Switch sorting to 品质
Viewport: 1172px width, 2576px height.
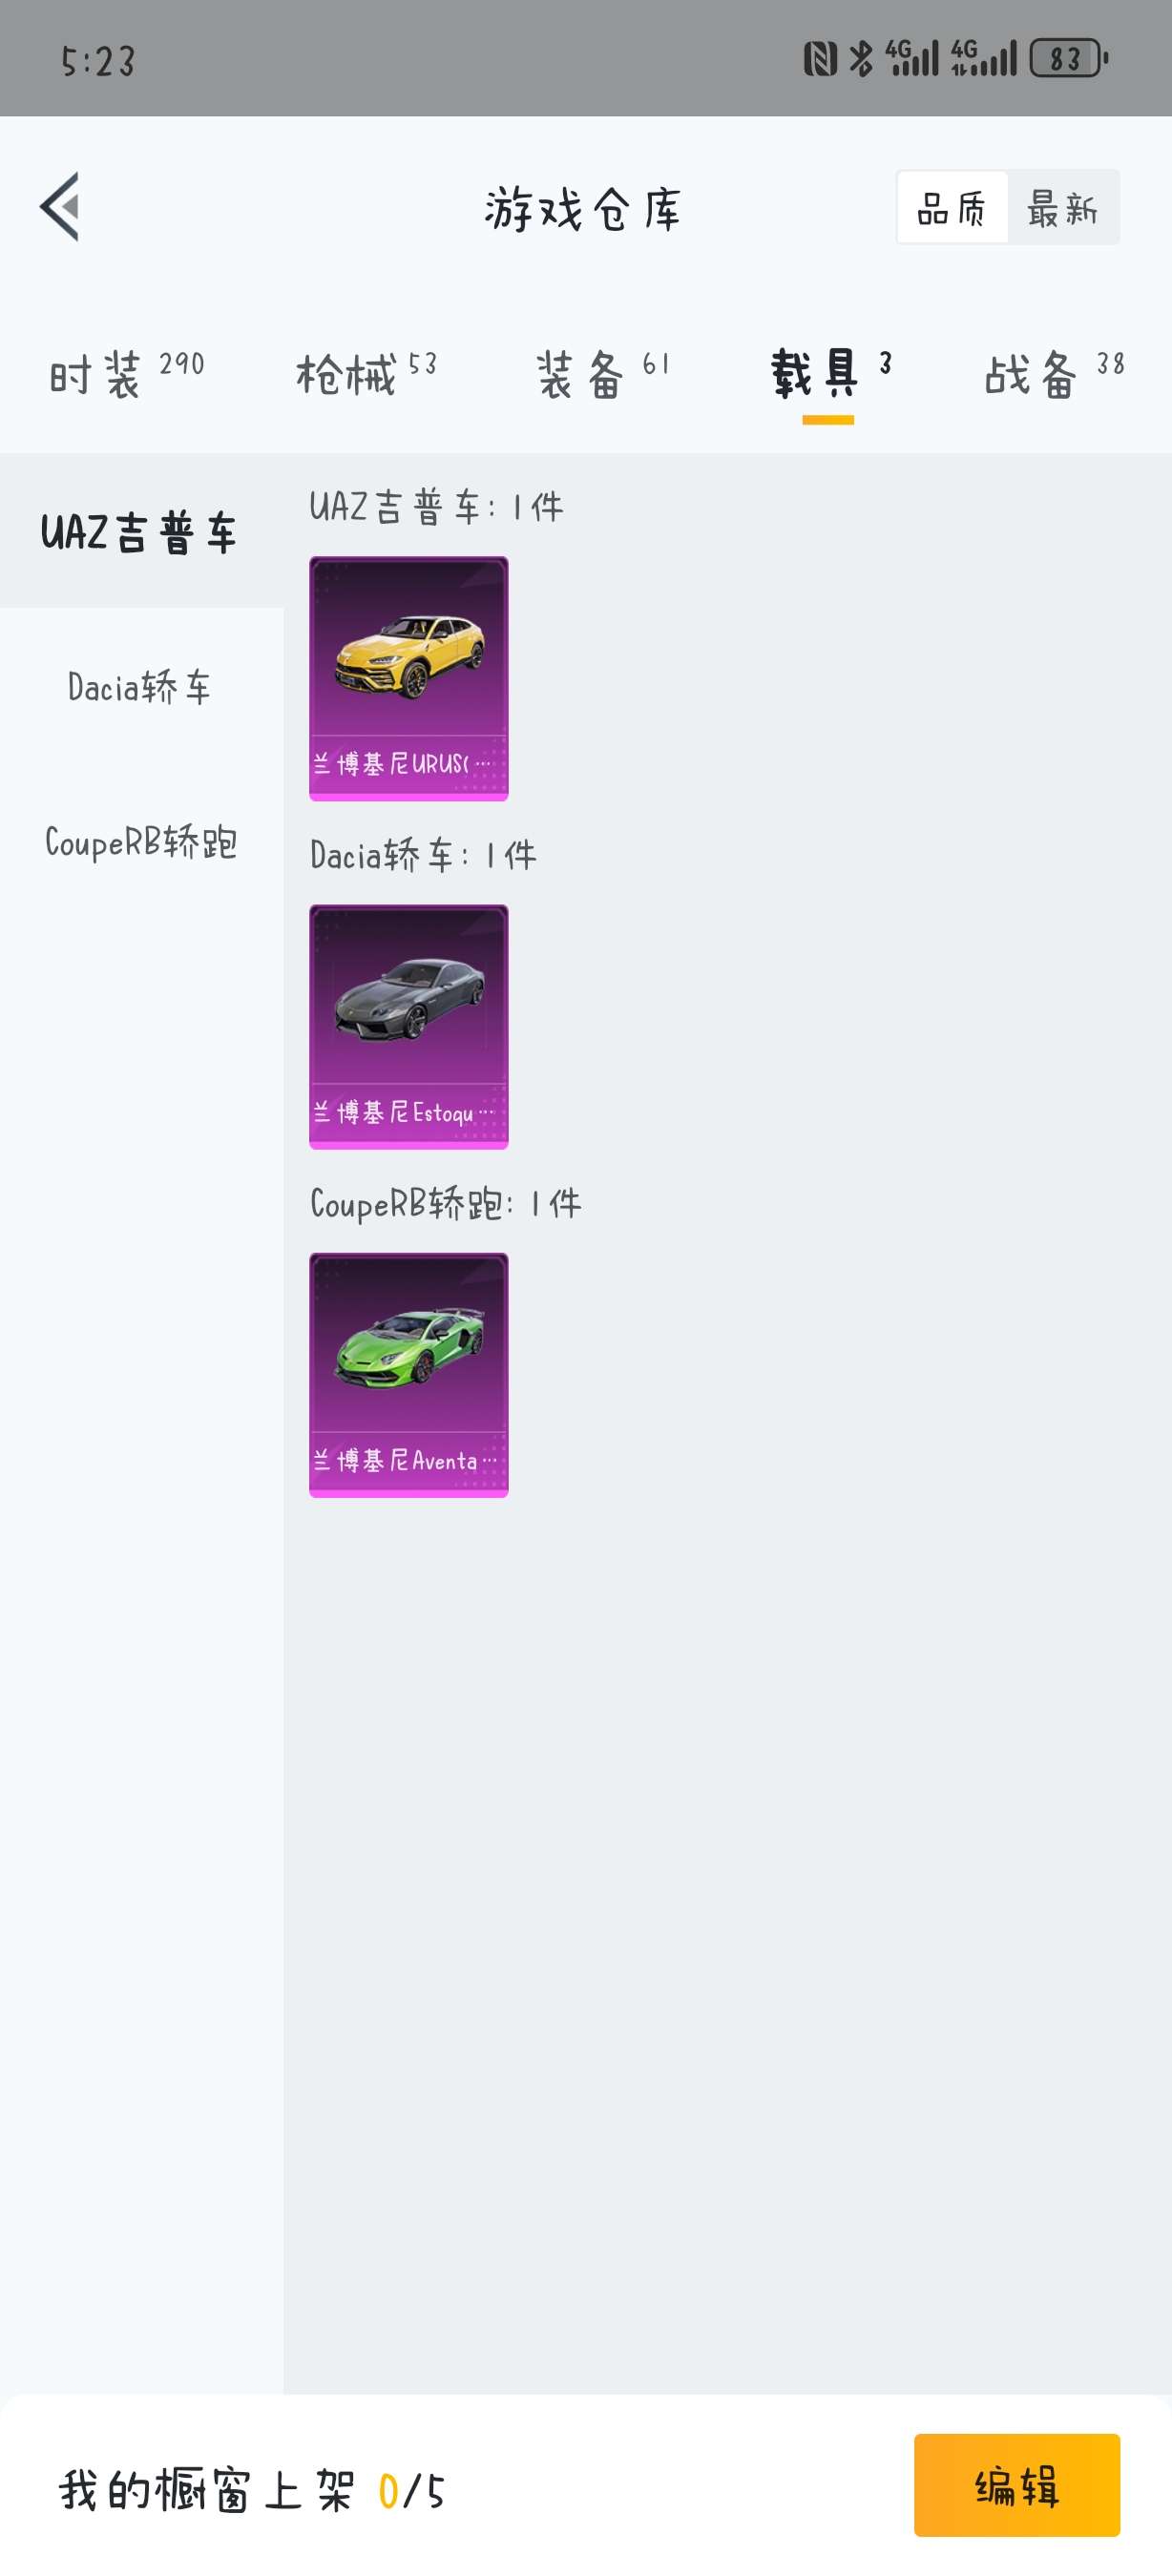click(x=952, y=208)
